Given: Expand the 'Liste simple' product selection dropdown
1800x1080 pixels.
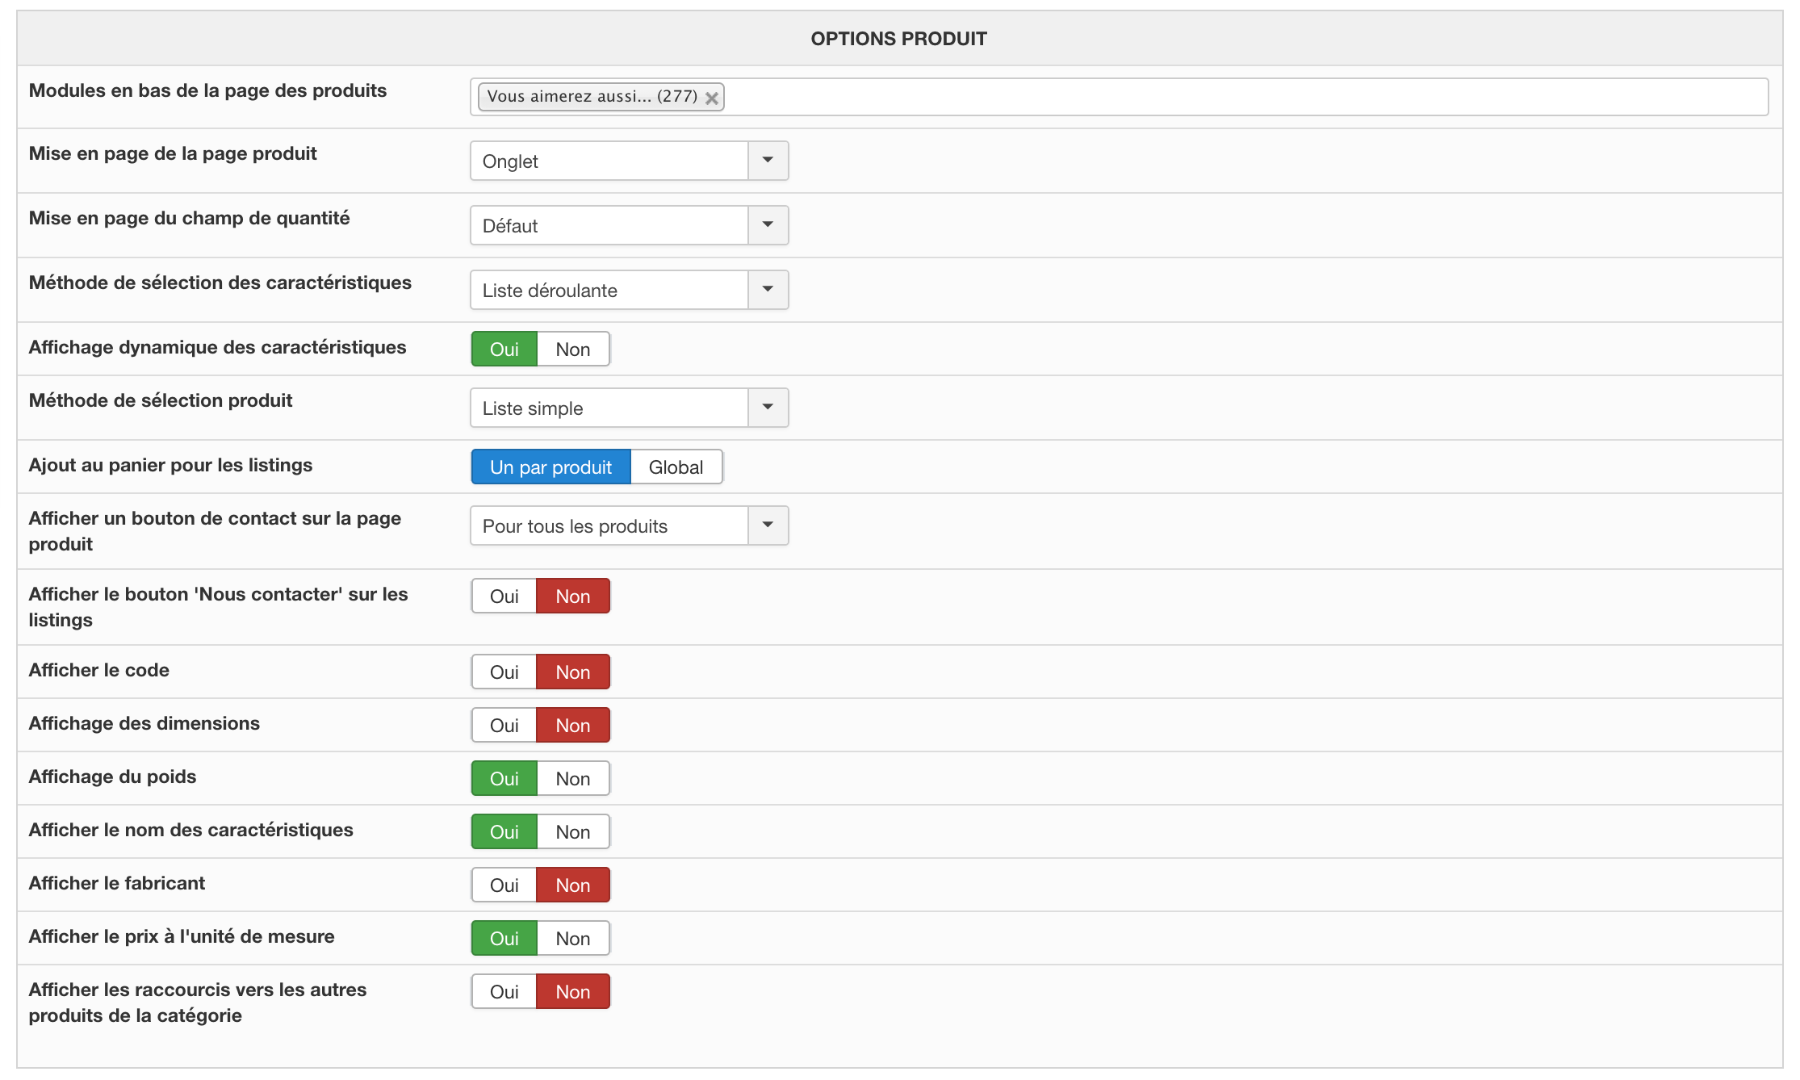Looking at the screenshot, I should click(767, 408).
